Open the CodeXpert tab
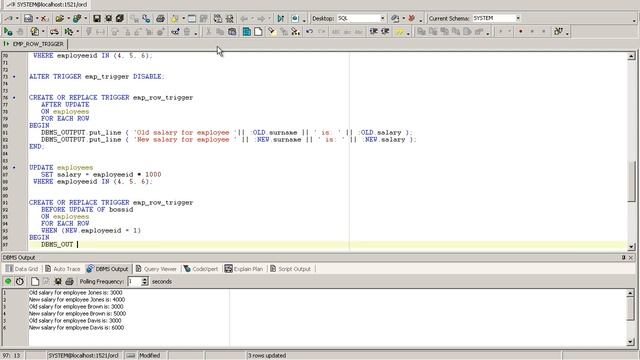 point(201,269)
